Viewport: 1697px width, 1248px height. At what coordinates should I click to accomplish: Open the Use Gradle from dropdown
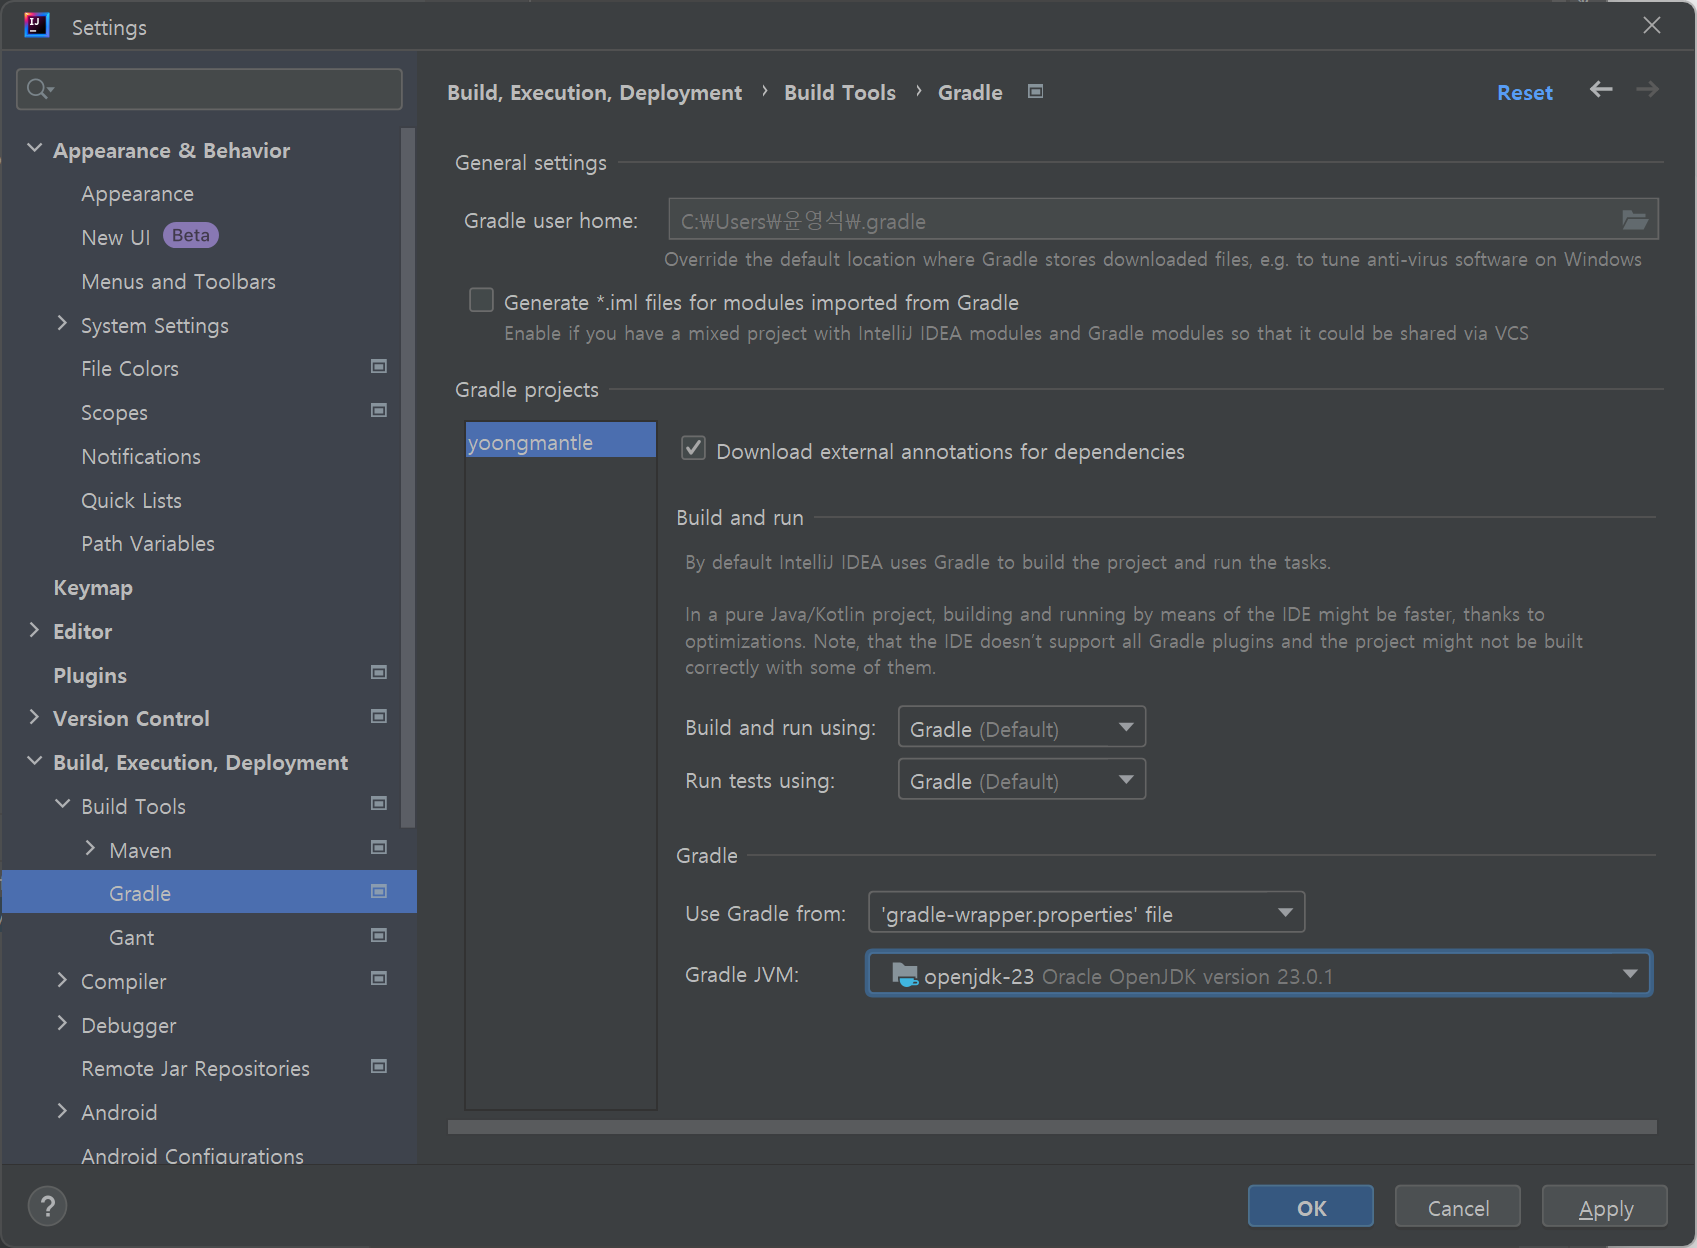(x=1087, y=912)
